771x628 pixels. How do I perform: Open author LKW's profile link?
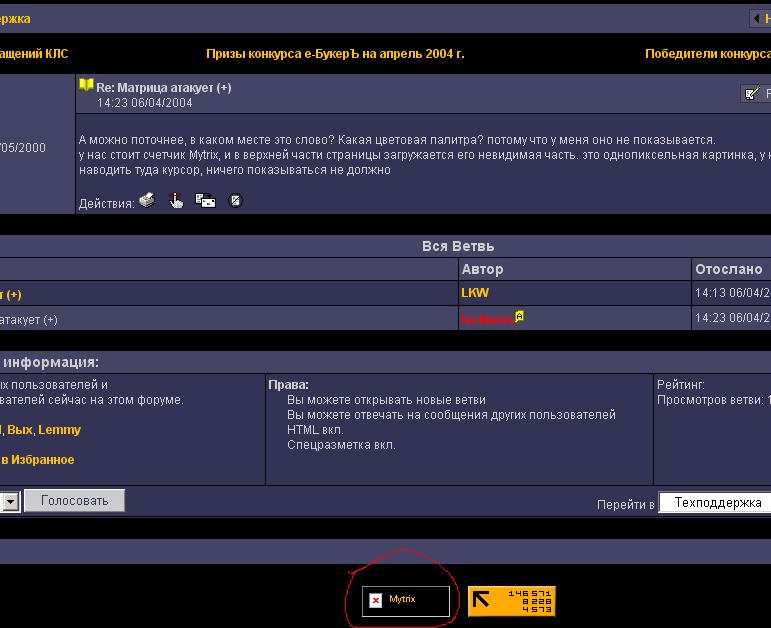(475, 293)
